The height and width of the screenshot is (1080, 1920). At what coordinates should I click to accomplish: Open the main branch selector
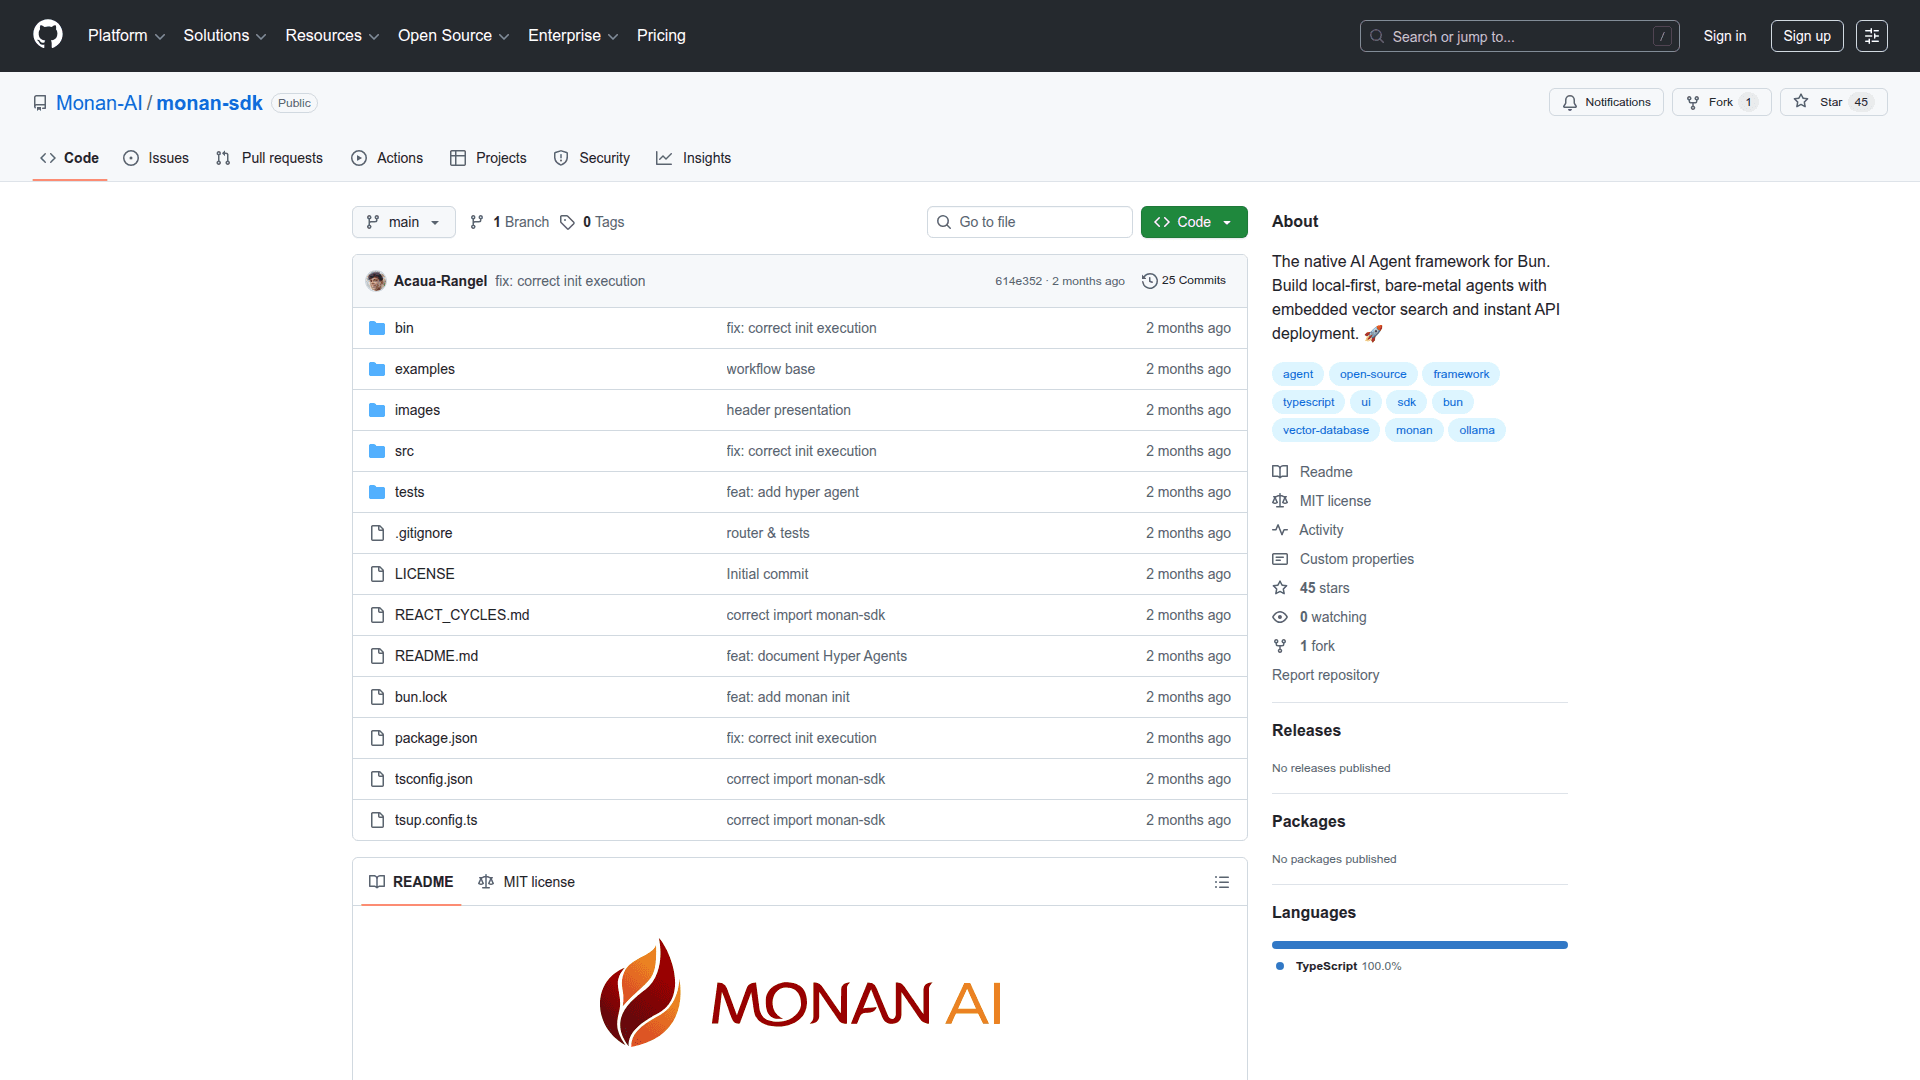[x=403, y=221]
